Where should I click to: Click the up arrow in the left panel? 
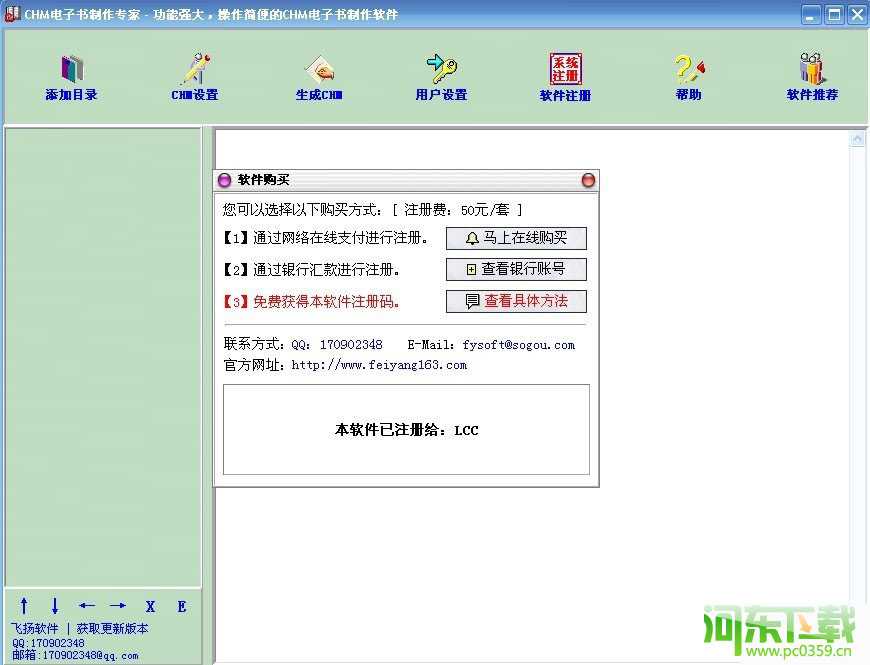24,606
